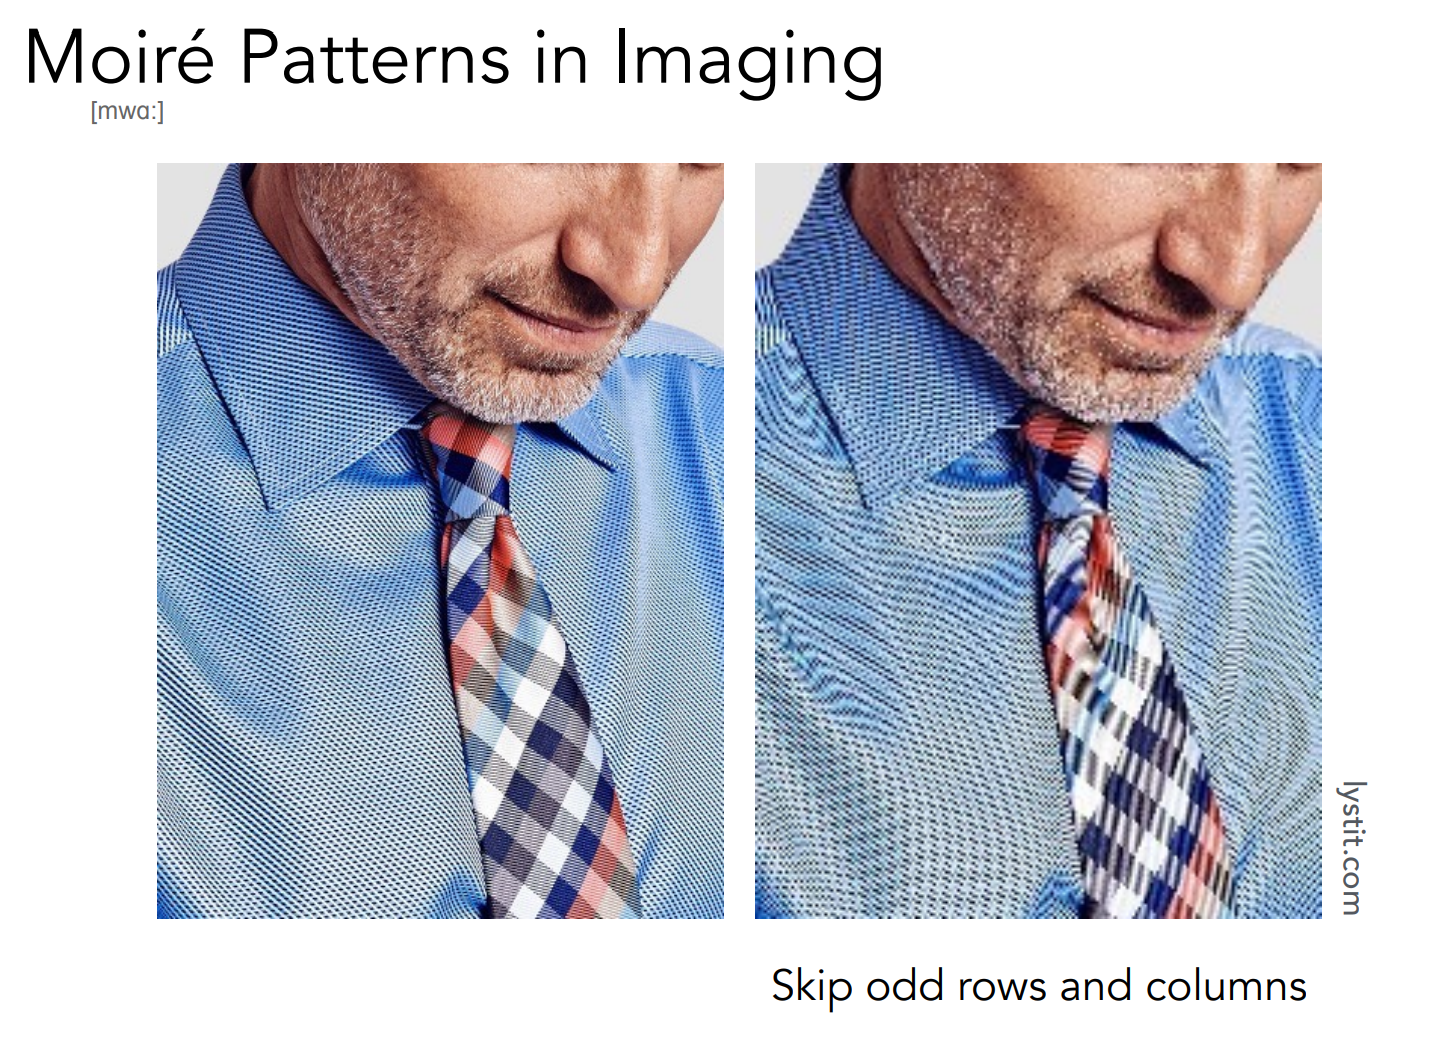Select the pronunciation text "[mwa:]"
The height and width of the screenshot is (1045, 1437).
coord(127,111)
